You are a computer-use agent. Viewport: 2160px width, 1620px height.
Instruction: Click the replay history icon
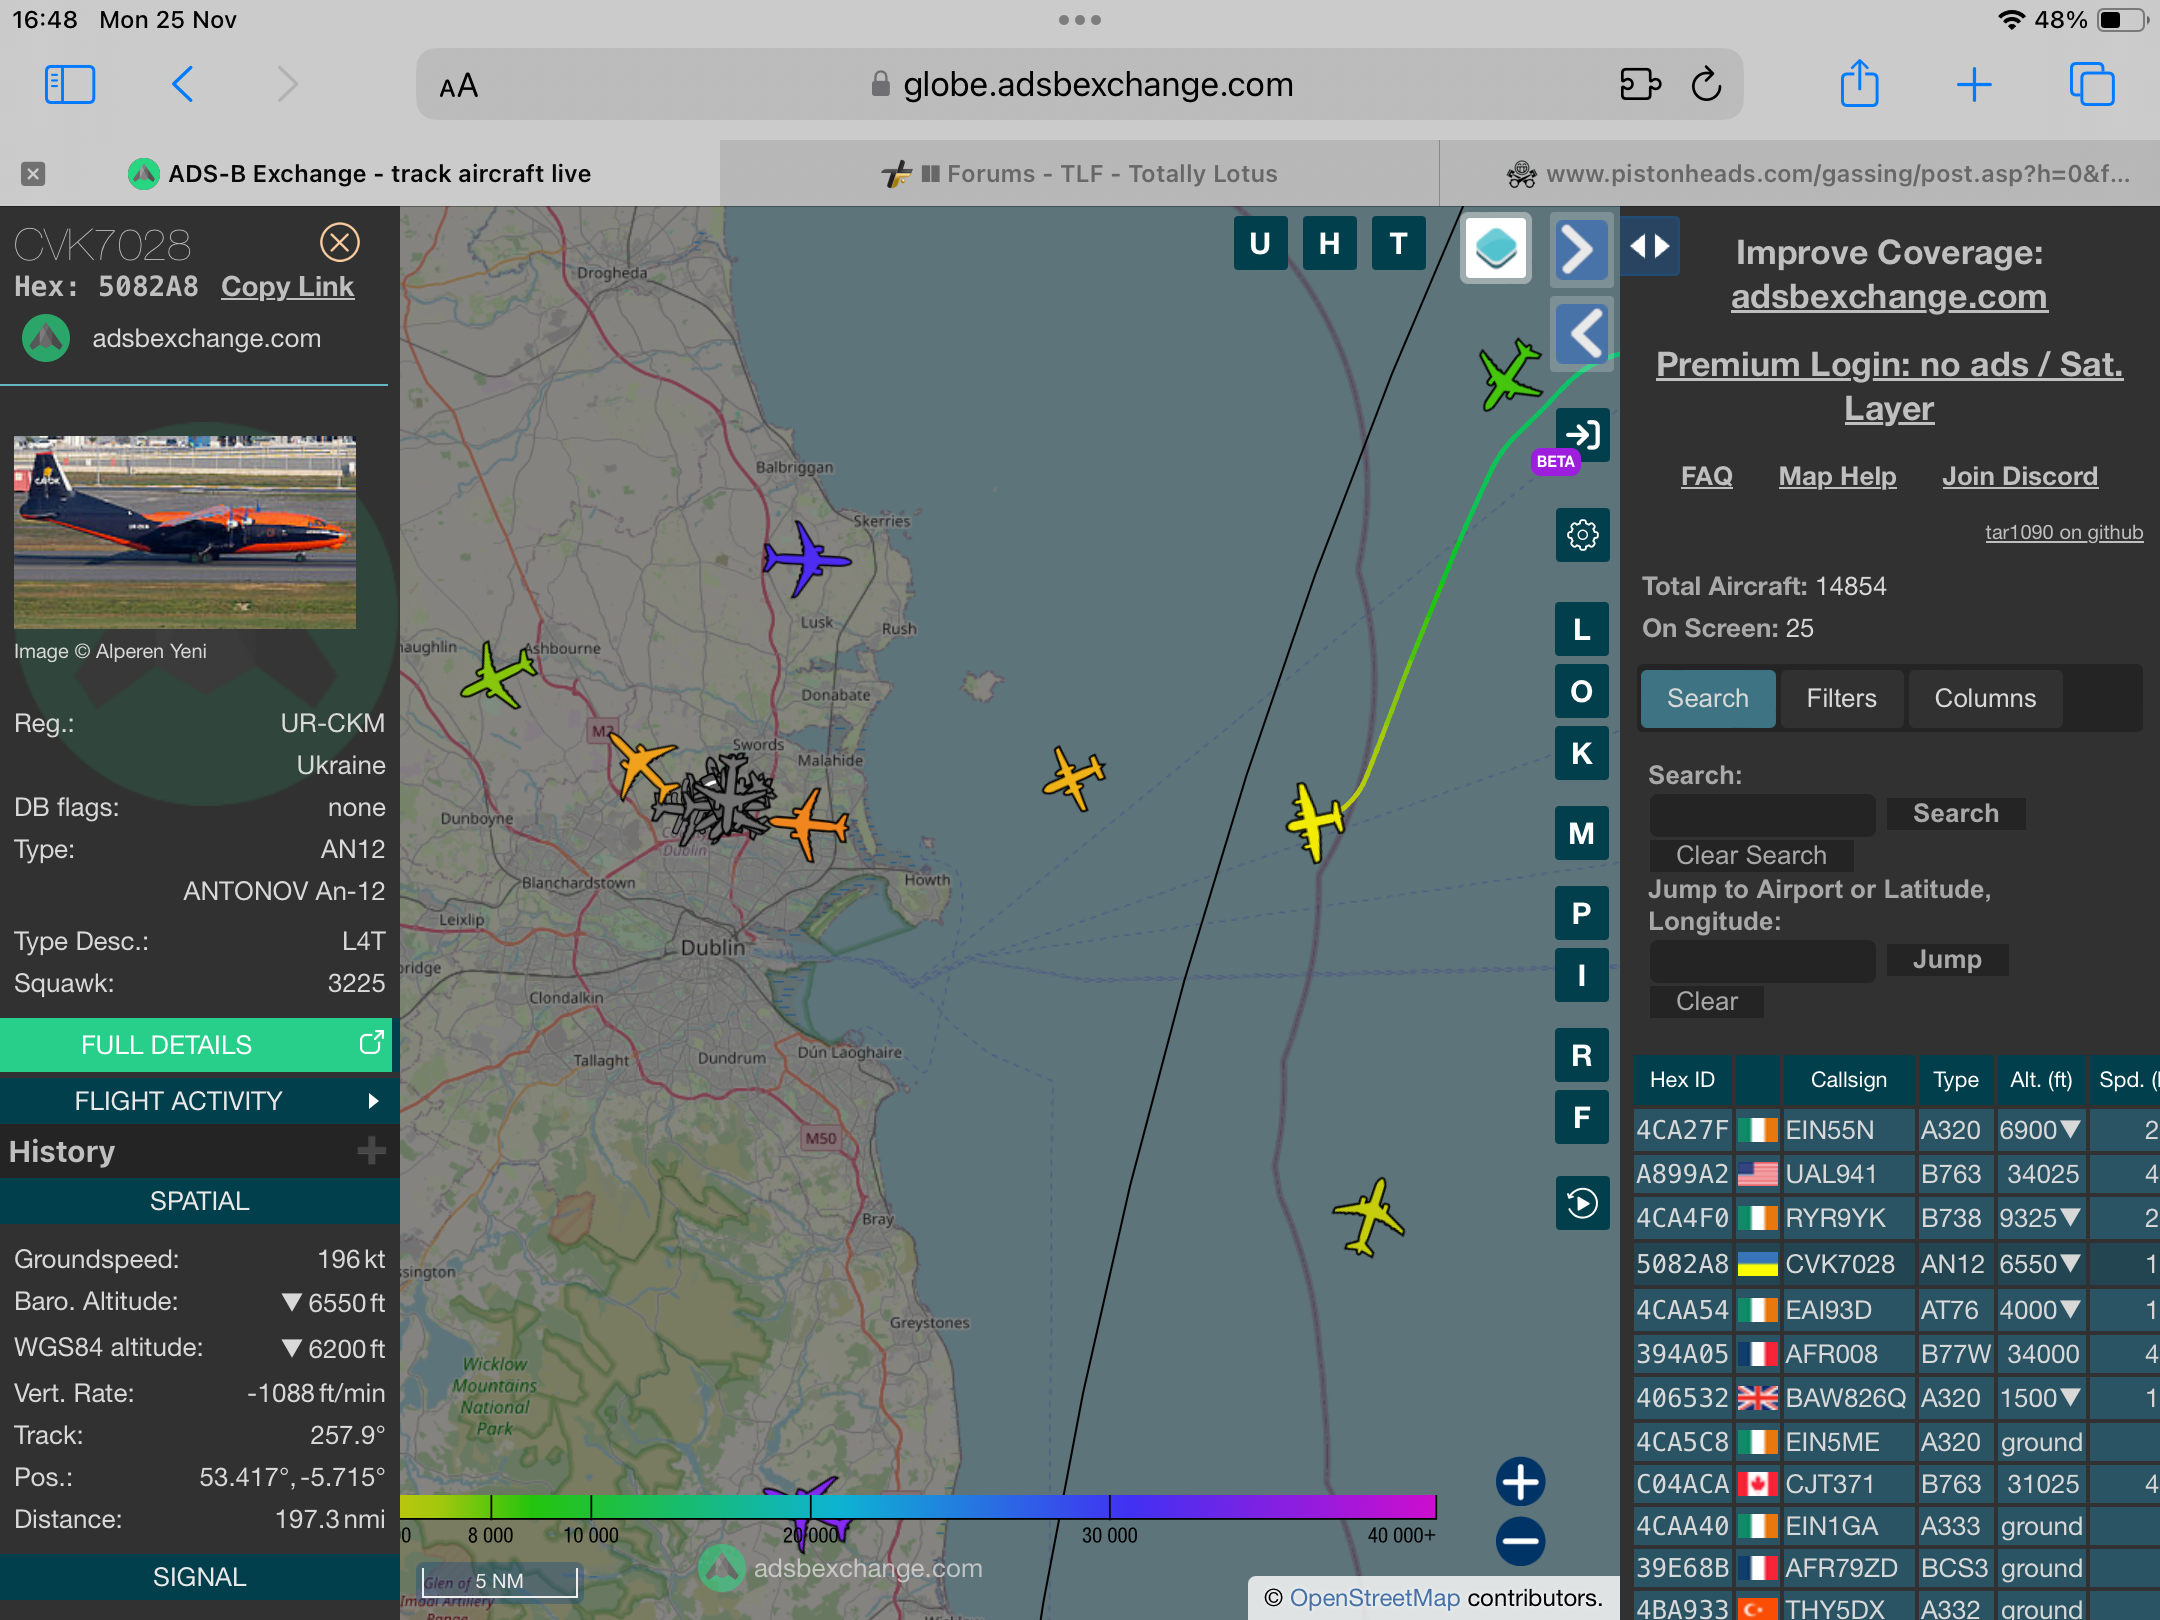coord(1582,1203)
